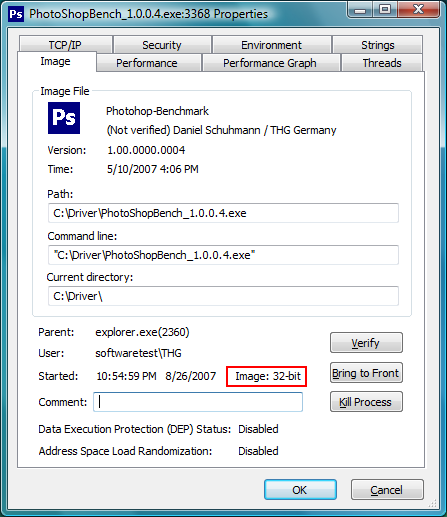The height and width of the screenshot is (517, 447).
Task: Click the Cancel button
Action: pos(387,490)
